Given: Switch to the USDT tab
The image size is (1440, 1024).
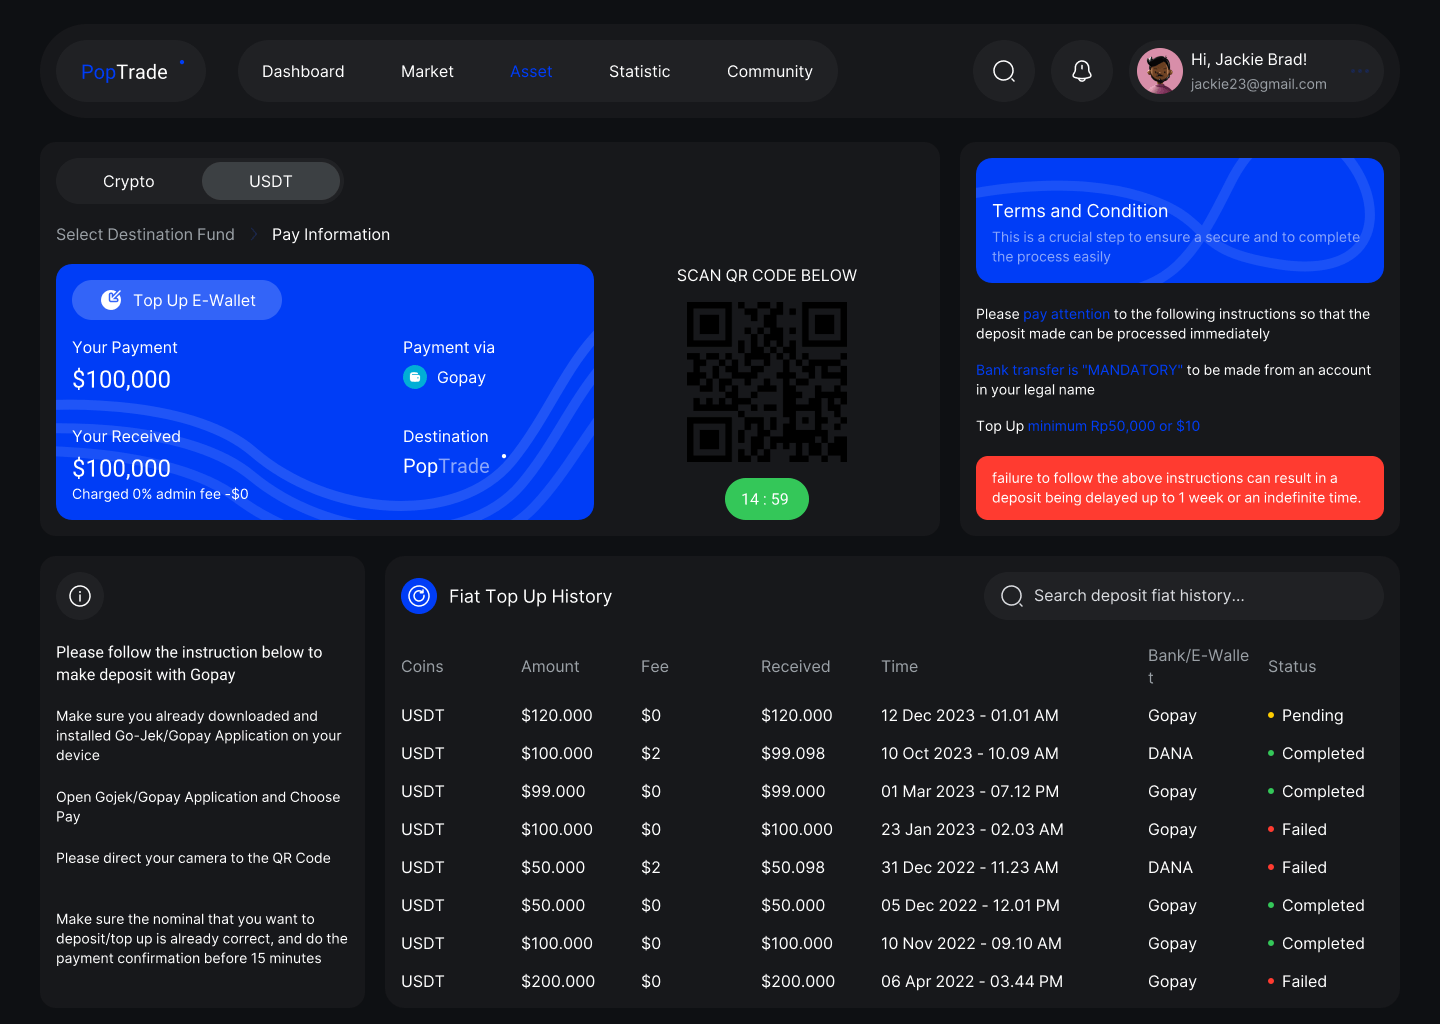Looking at the screenshot, I should coord(271,181).
